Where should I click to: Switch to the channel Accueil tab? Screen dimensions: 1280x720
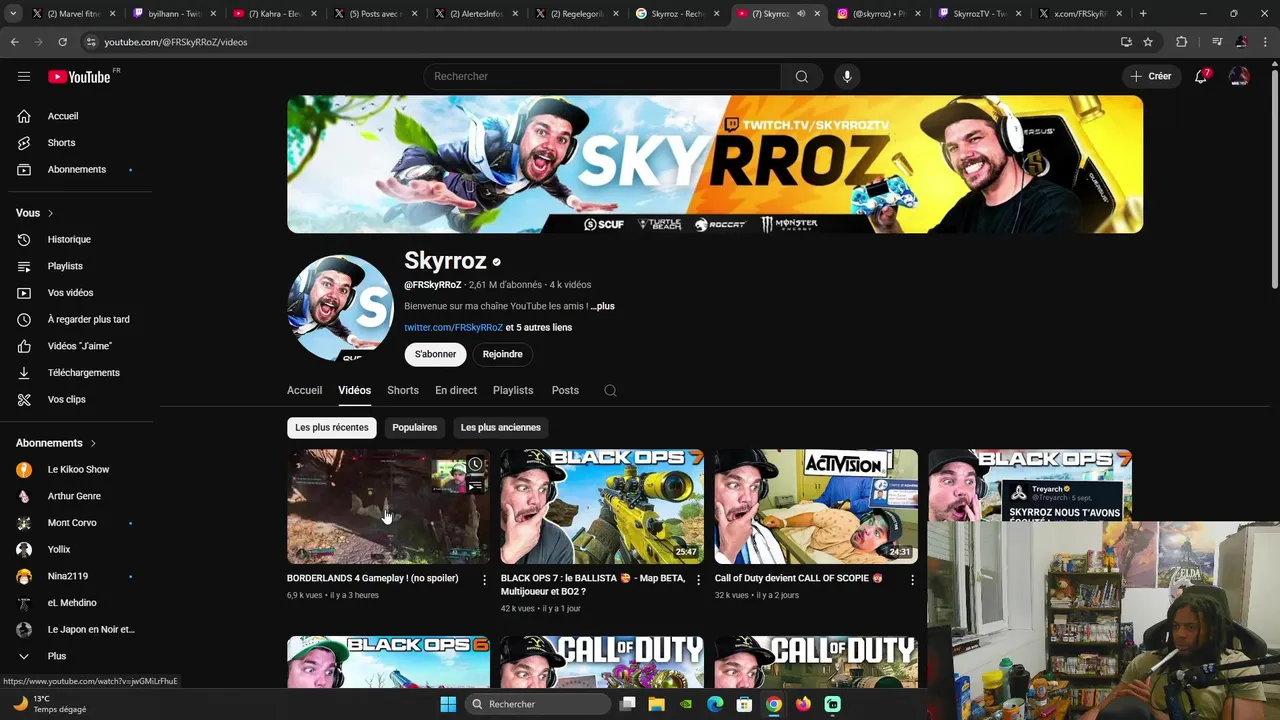pos(304,390)
